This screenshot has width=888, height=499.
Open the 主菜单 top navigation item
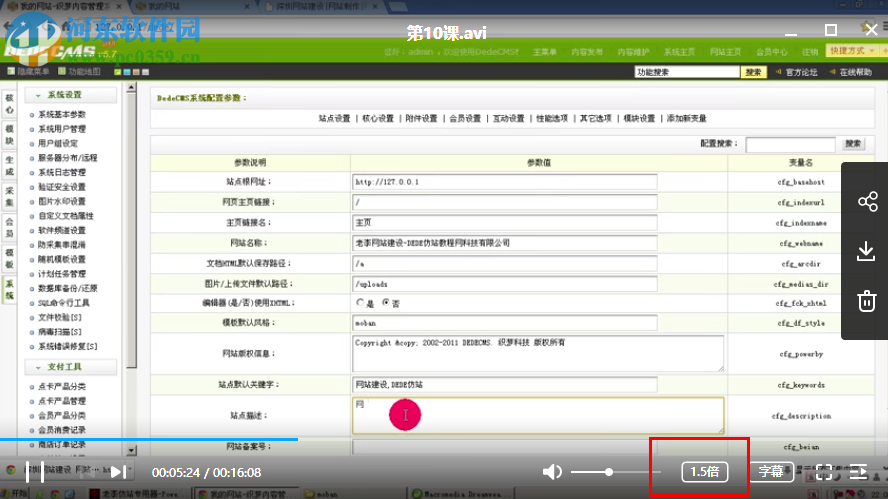[x=544, y=52]
